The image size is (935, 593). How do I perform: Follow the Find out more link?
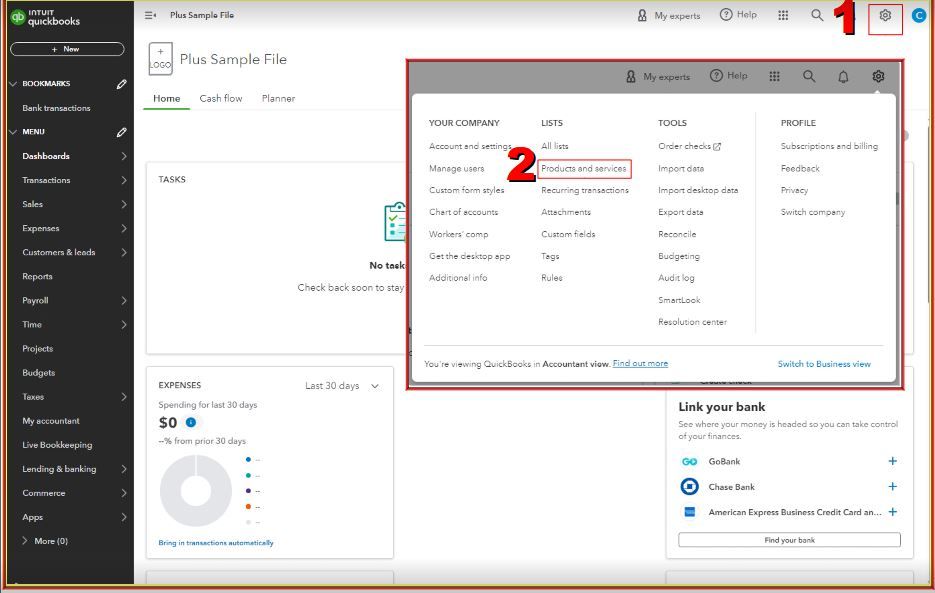(x=640, y=363)
